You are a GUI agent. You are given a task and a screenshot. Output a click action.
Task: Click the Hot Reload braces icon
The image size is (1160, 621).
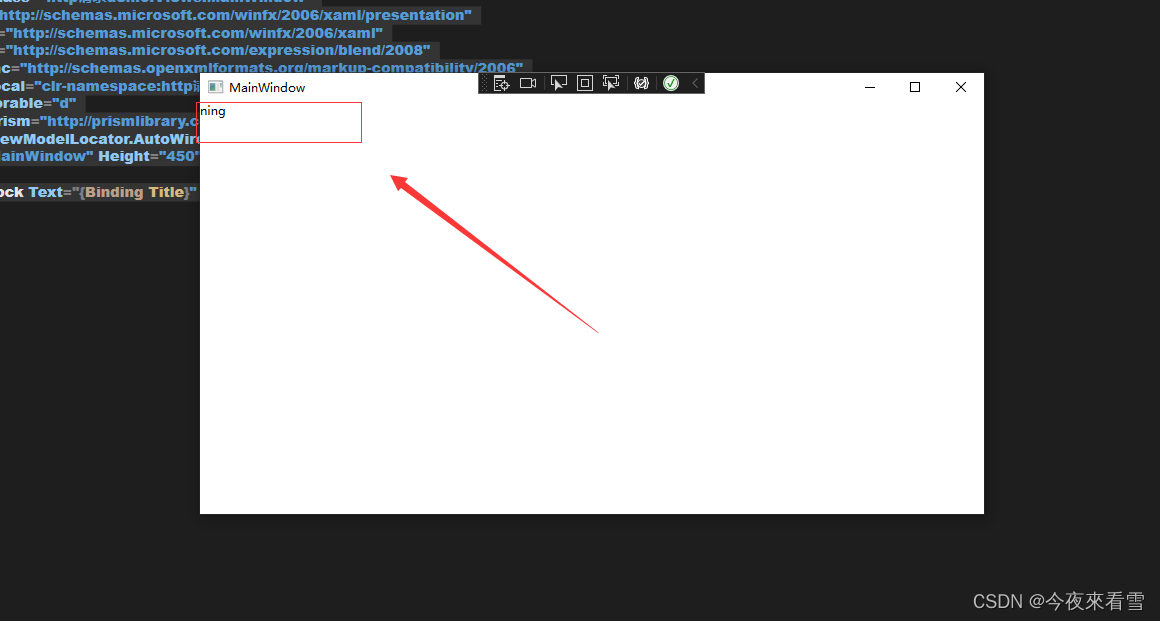pyautogui.click(x=641, y=84)
